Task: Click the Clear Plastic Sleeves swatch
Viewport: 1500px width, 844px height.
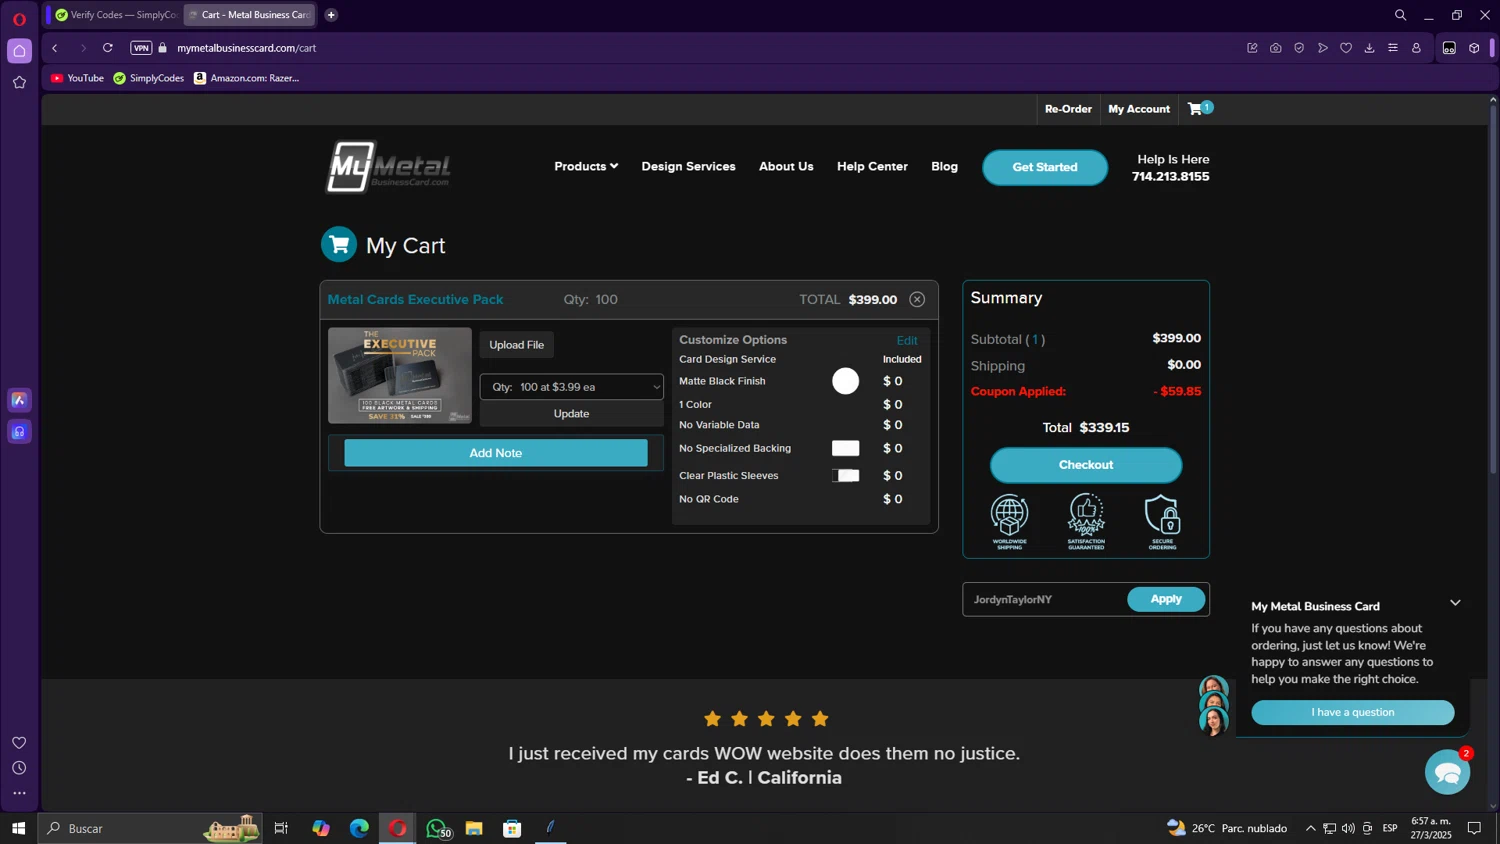Action: (845, 475)
